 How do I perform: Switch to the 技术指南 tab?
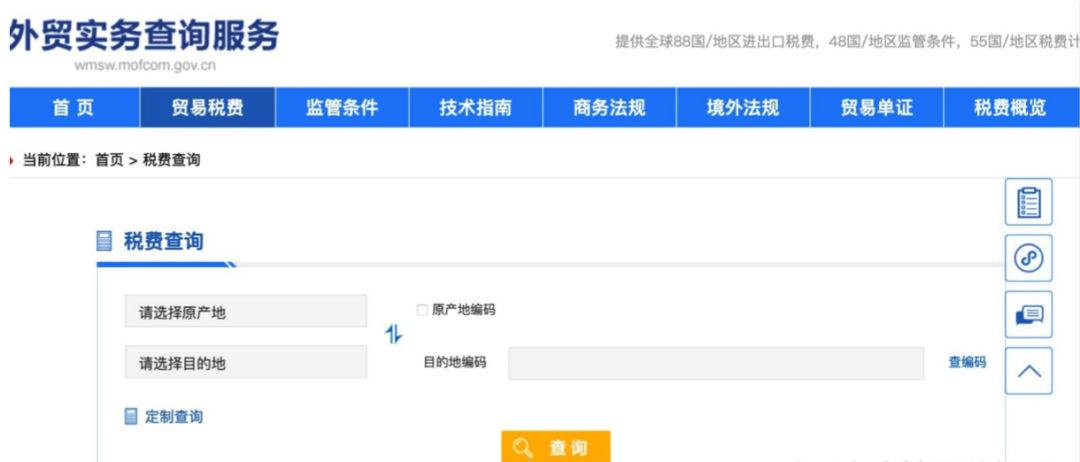(x=476, y=107)
